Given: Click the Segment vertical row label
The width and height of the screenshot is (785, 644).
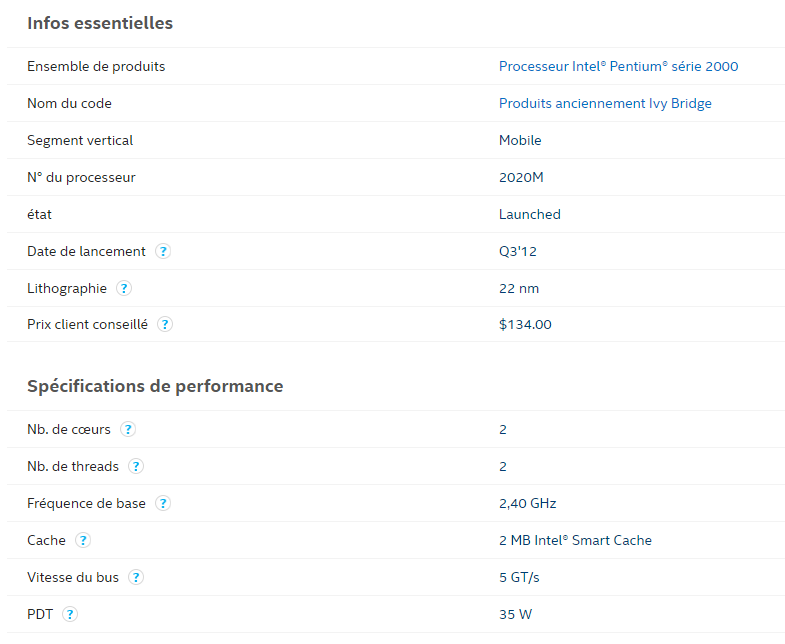Looking at the screenshot, I should pyautogui.click(x=80, y=140).
